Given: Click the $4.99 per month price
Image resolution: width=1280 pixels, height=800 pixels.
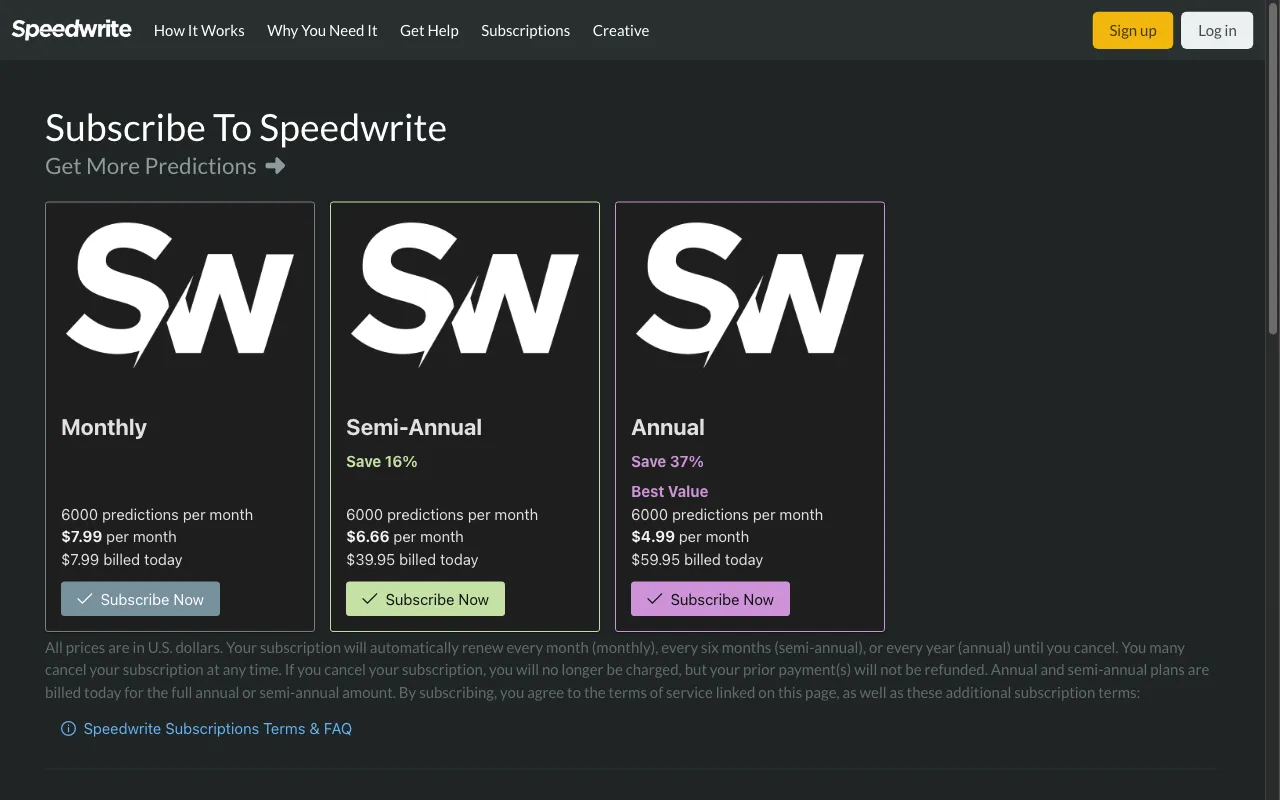Looking at the screenshot, I should pyautogui.click(x=690, y=537).
